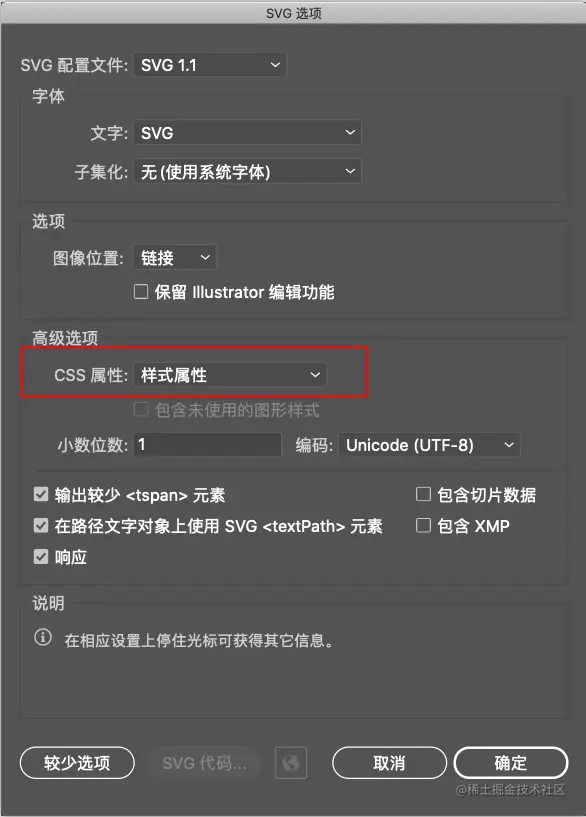The image size is (586, 817).
Task: Click the 包含未使用的图形样式 checkbox
Action: tap(141, 410)
